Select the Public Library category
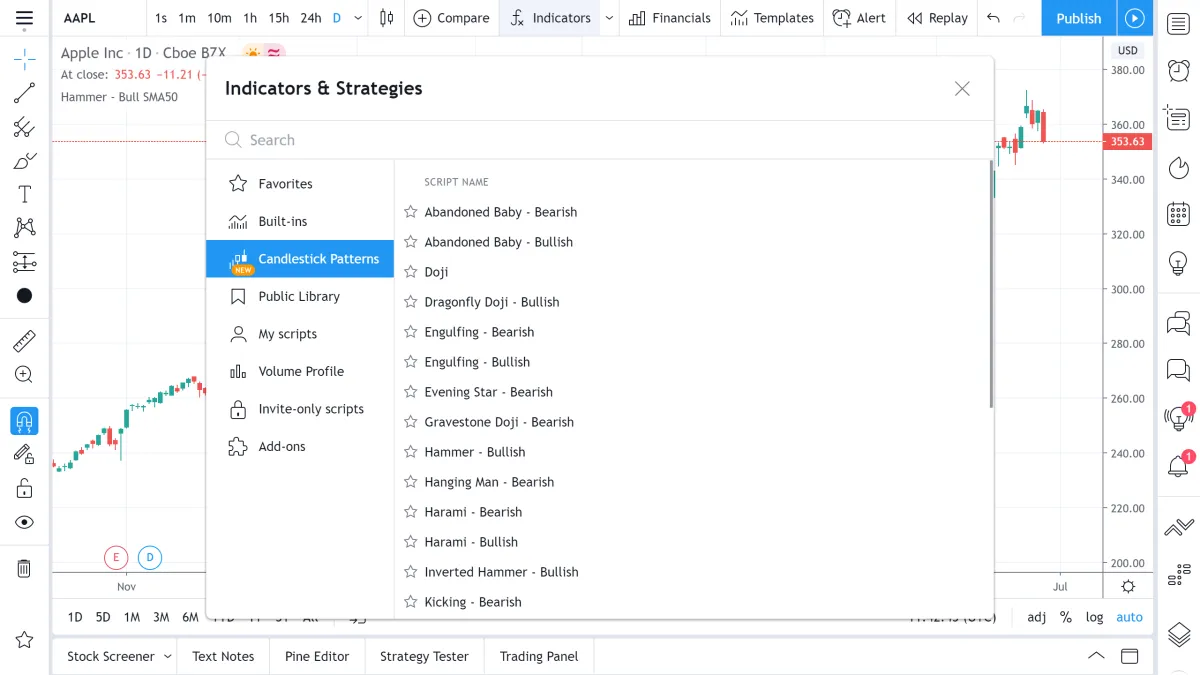This screenshot has width=1200, height=675. tap(300, 297)
